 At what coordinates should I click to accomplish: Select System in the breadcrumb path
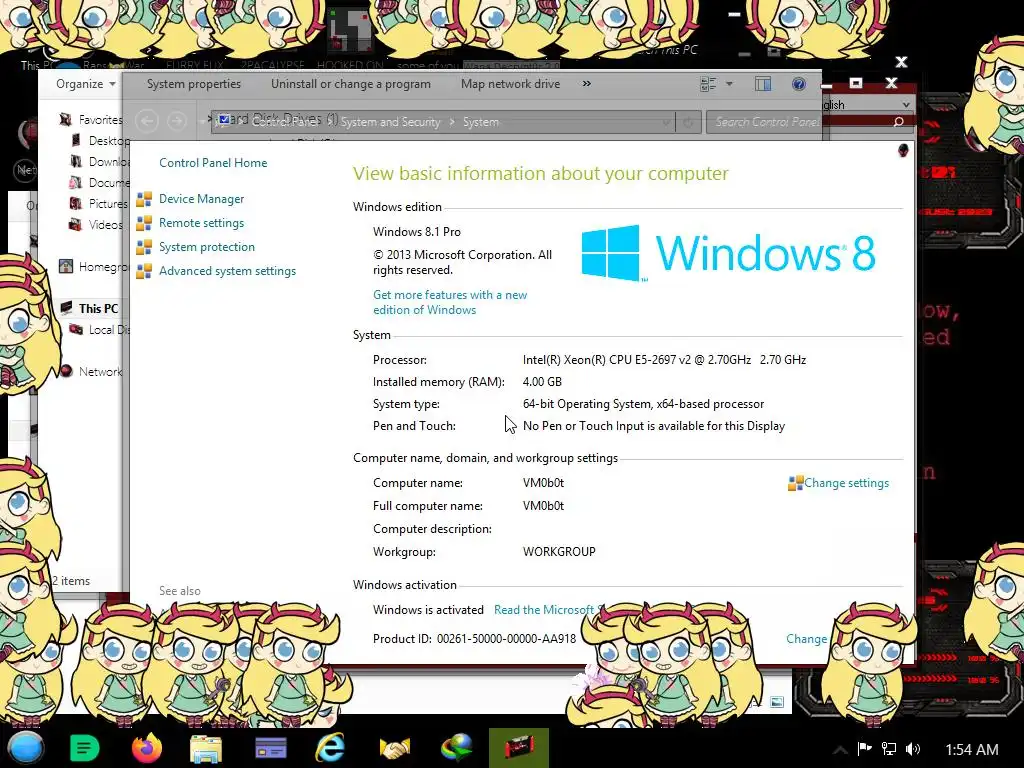click(x=481, y=122)
